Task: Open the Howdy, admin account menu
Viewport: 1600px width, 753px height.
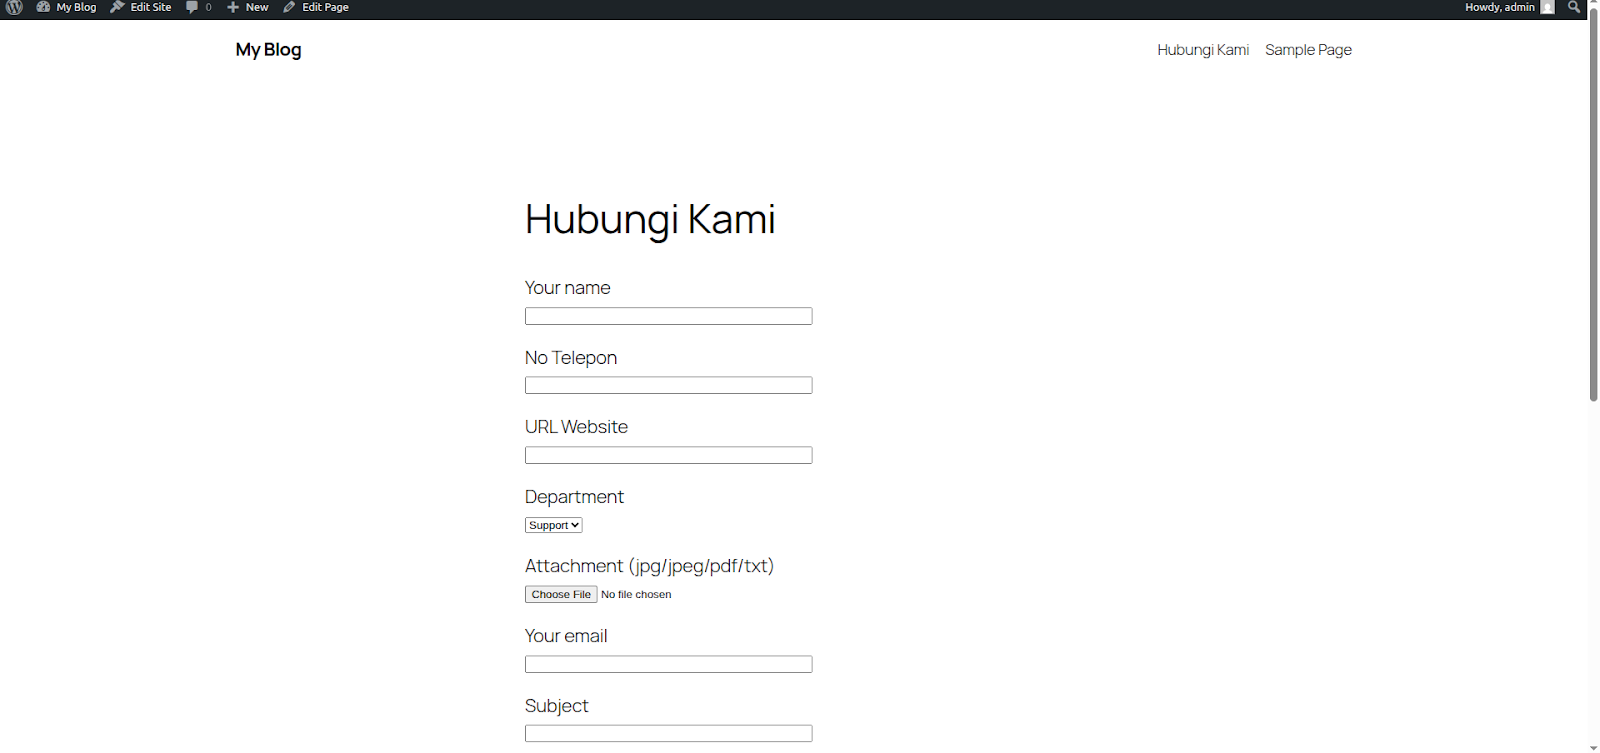Action: pos(1499,7)
